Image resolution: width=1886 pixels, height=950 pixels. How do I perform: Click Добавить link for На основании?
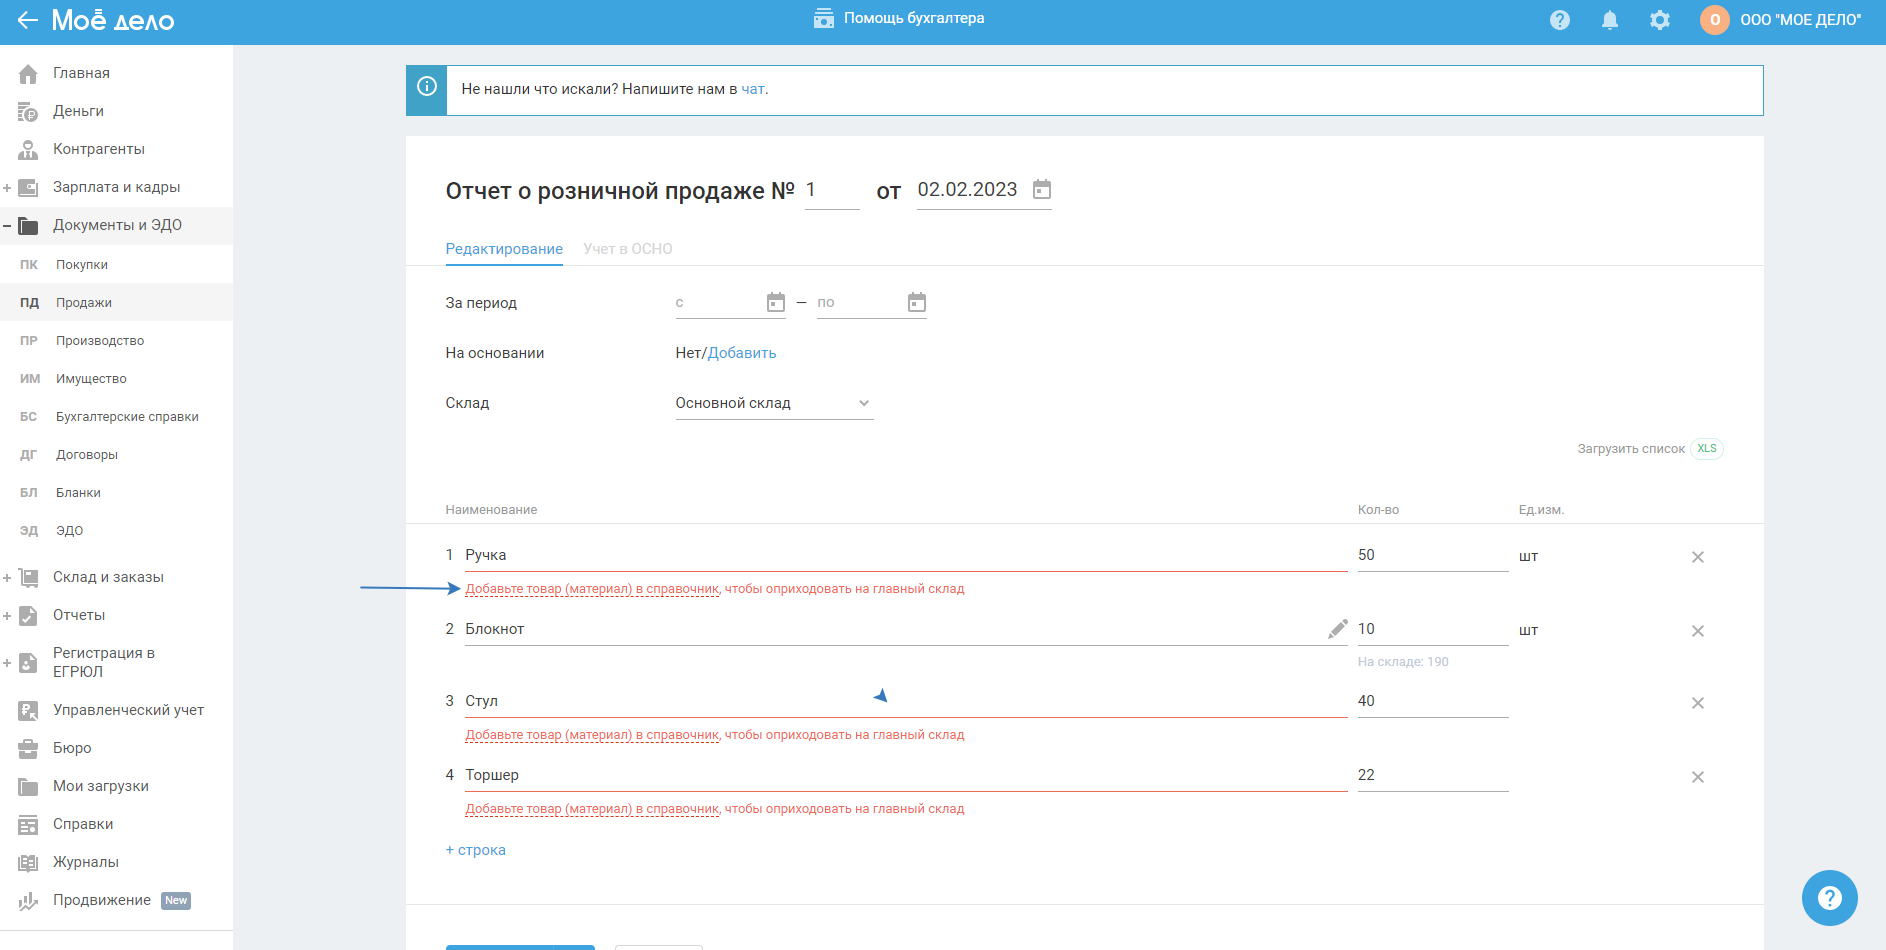[x=742, y=353]
